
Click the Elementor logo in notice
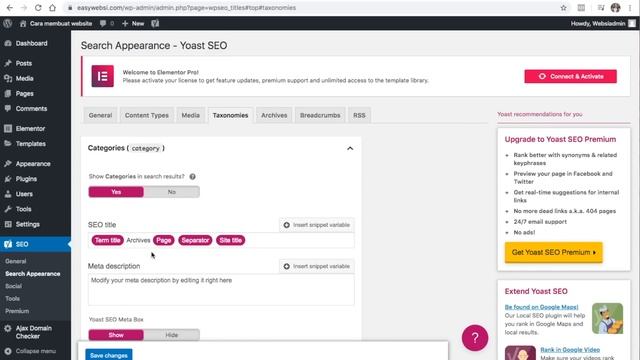102,76
